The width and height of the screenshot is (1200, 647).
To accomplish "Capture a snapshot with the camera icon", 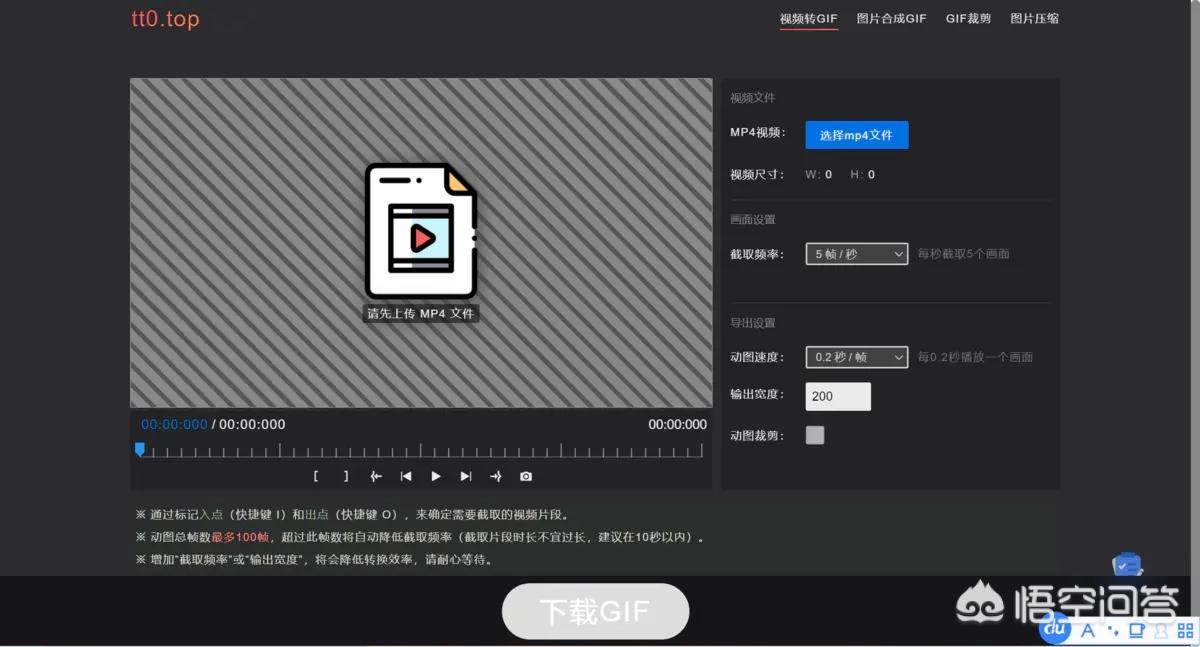I will tap(526, 477).
